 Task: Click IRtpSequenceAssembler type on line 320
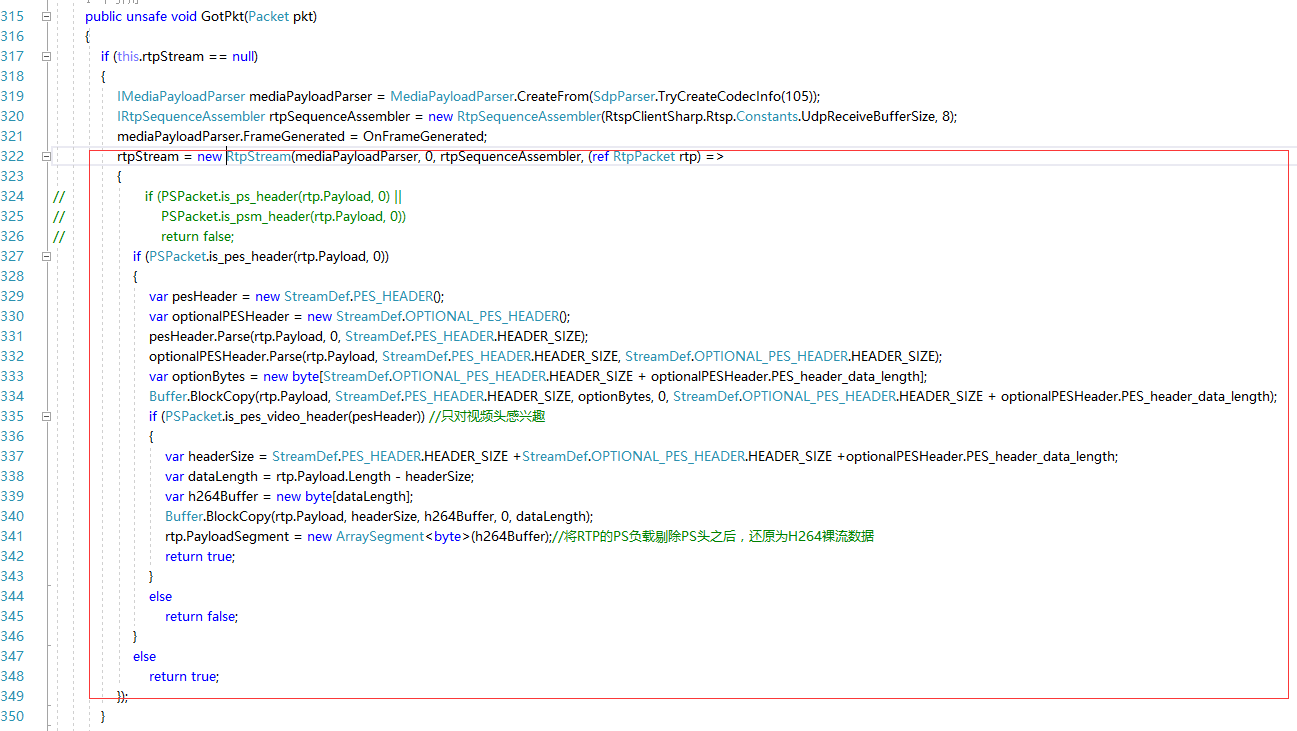(191, 116)
